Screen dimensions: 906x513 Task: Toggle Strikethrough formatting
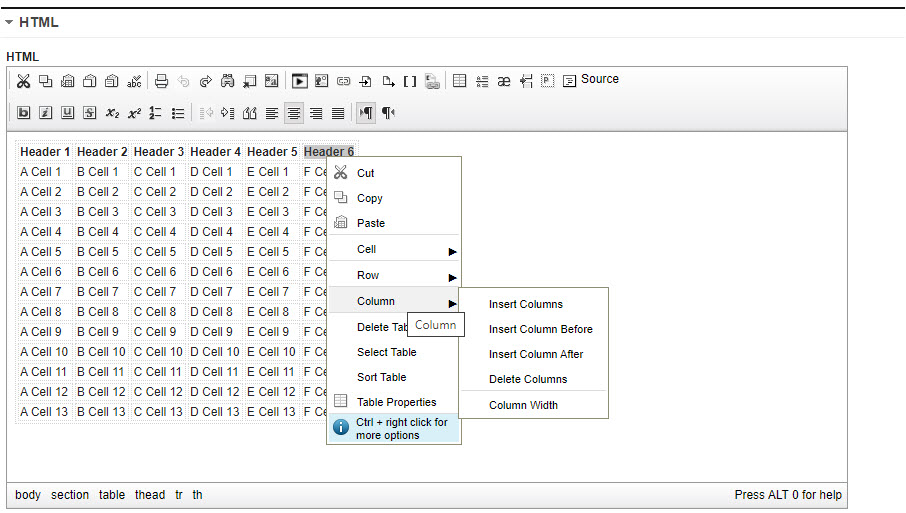[x=90, y=113]
